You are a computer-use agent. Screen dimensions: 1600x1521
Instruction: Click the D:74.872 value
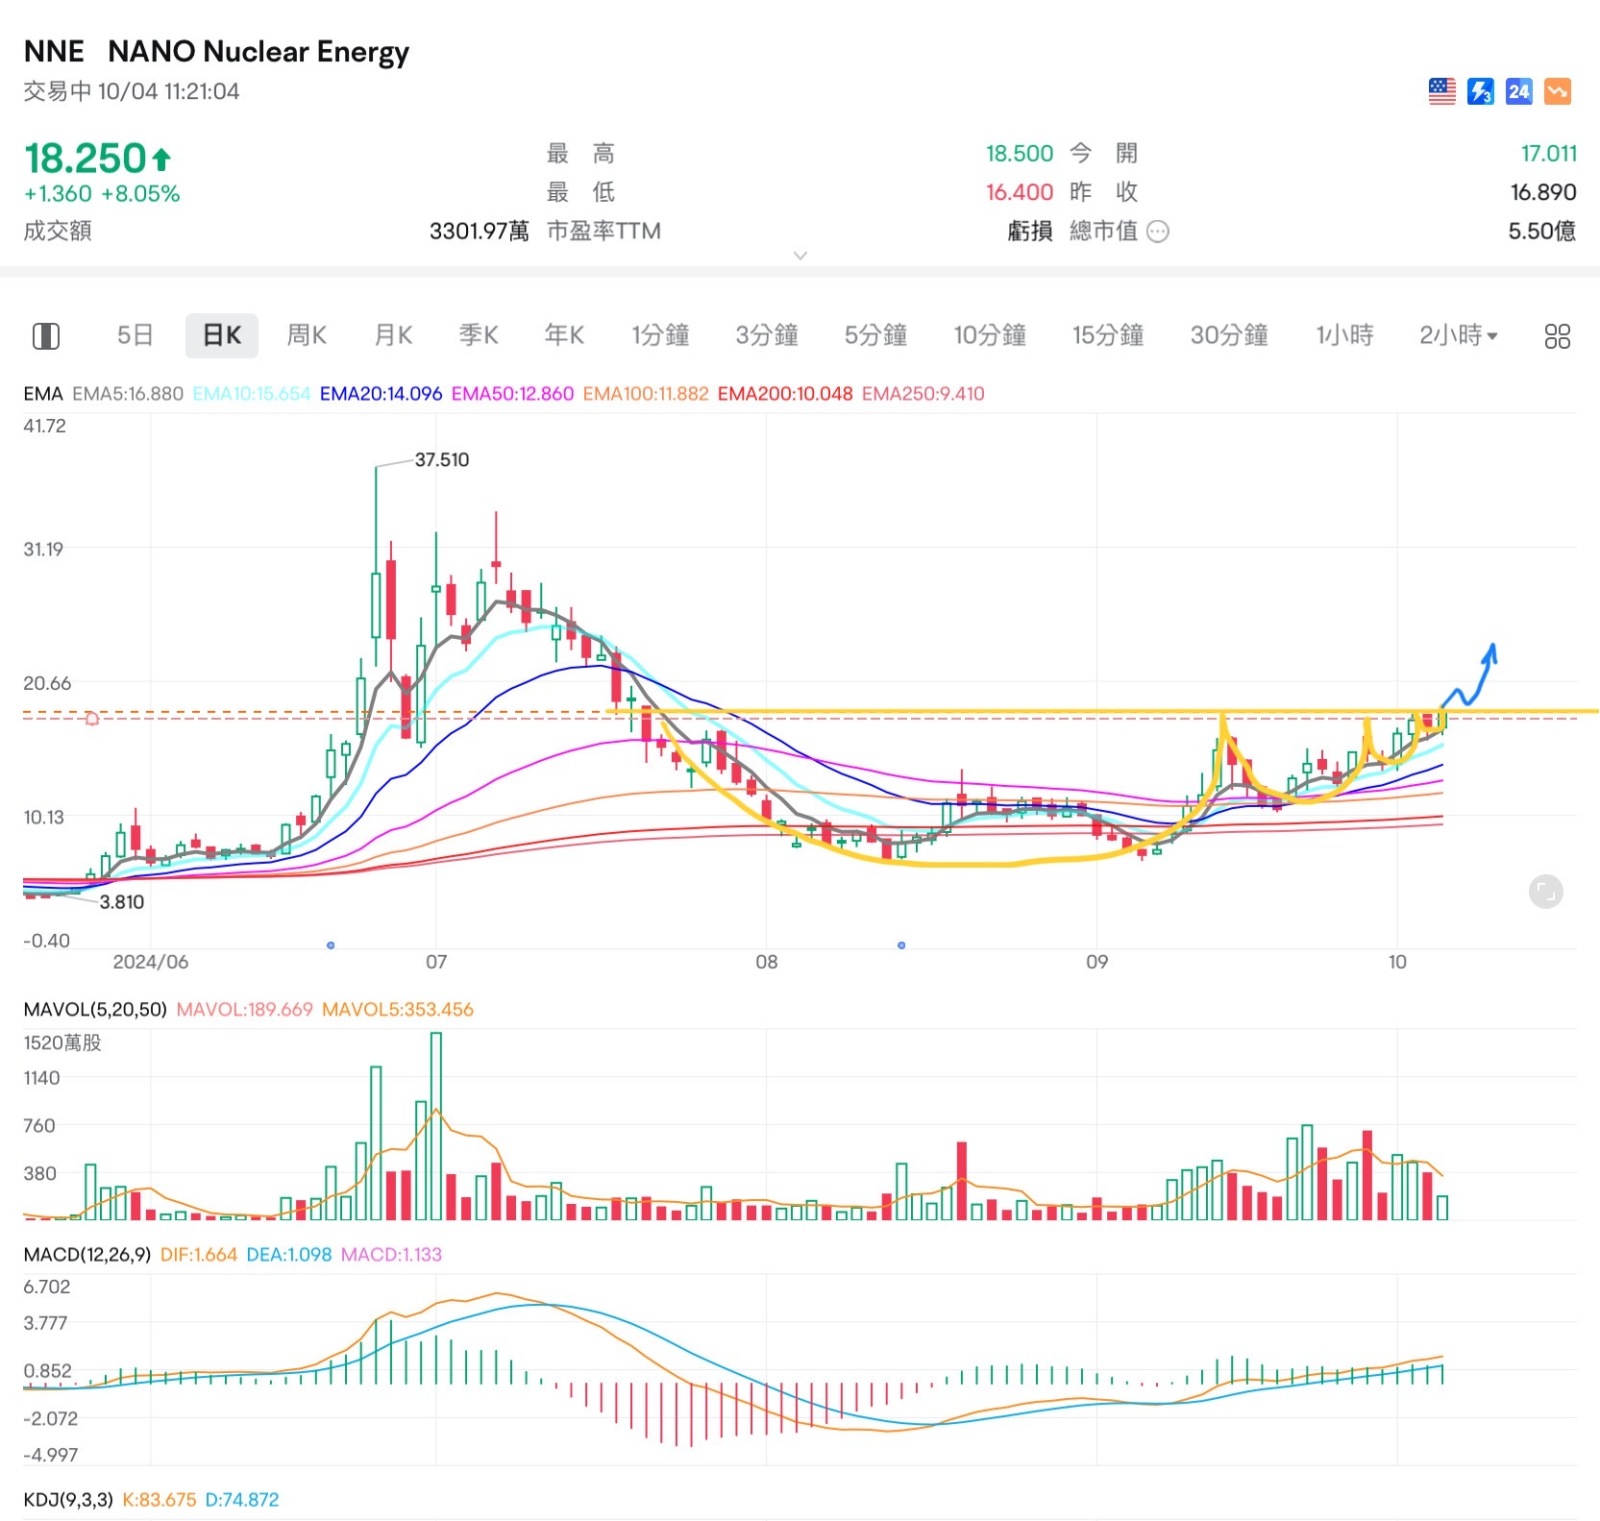tap(241, 1500)
